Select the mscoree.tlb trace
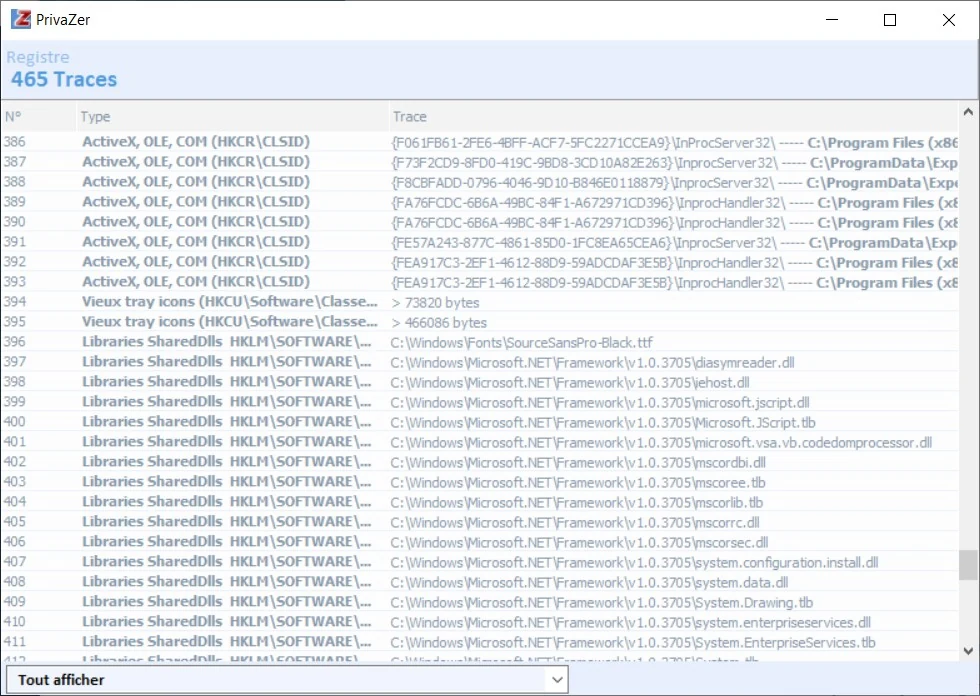The width and height of the screenshot is (980, 696). [x=479, y=482]
